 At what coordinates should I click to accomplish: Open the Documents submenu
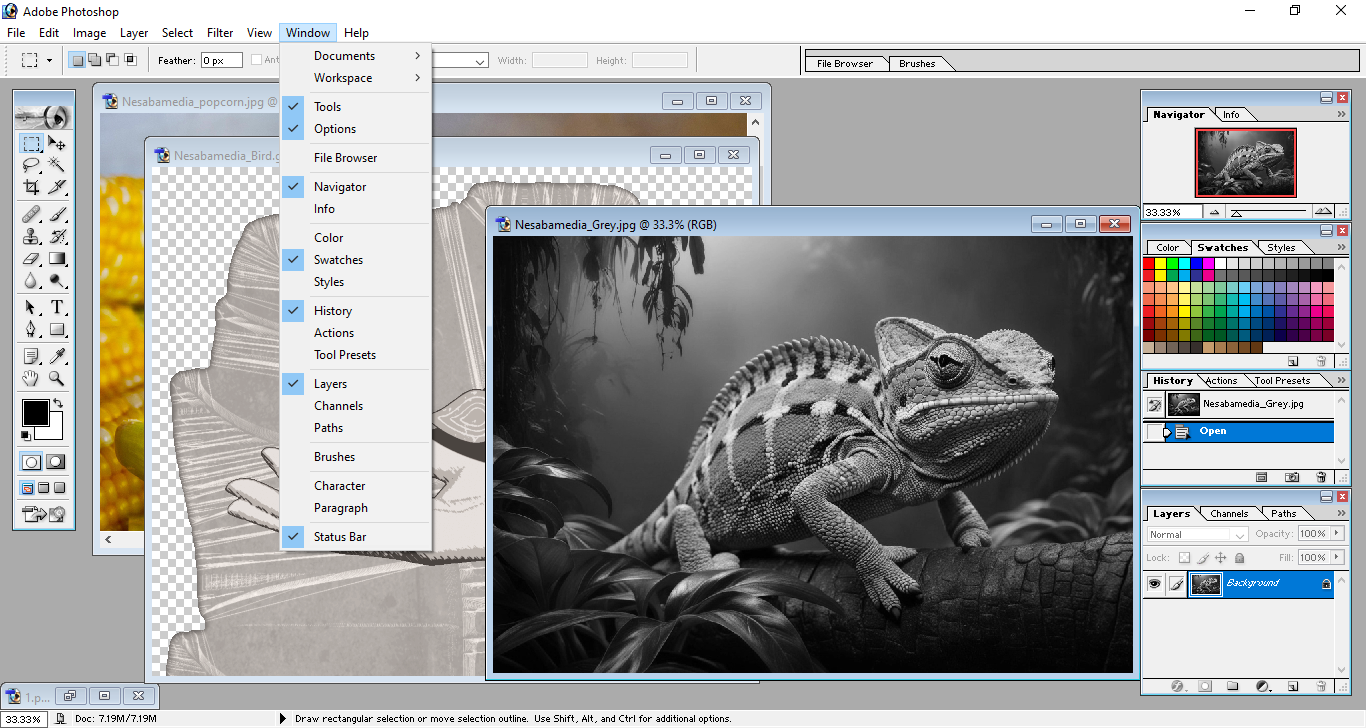[344, 56]
